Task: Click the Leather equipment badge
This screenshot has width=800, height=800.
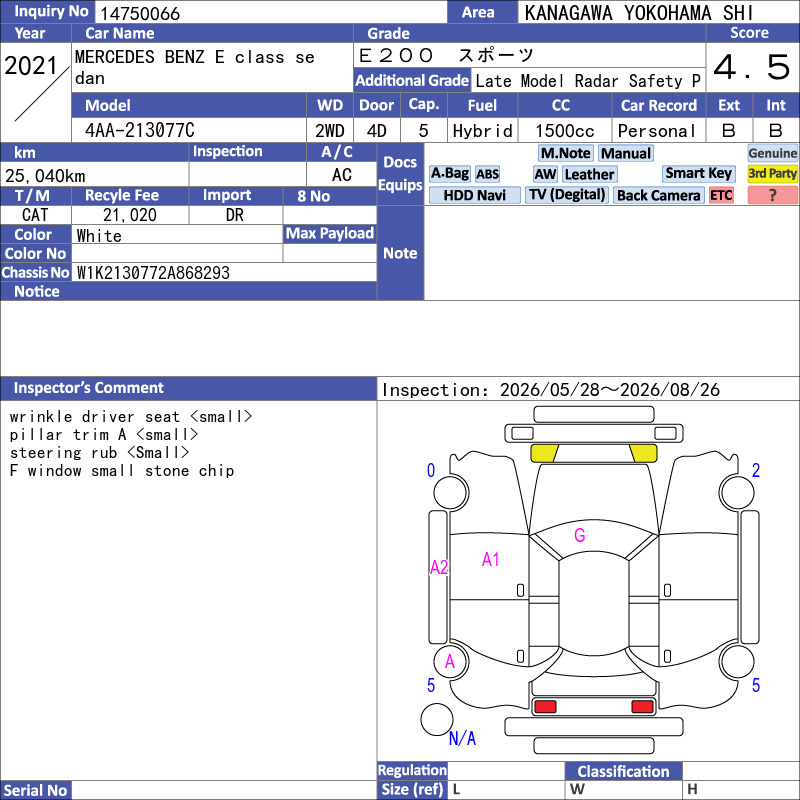Action: (x=589, y=174)
